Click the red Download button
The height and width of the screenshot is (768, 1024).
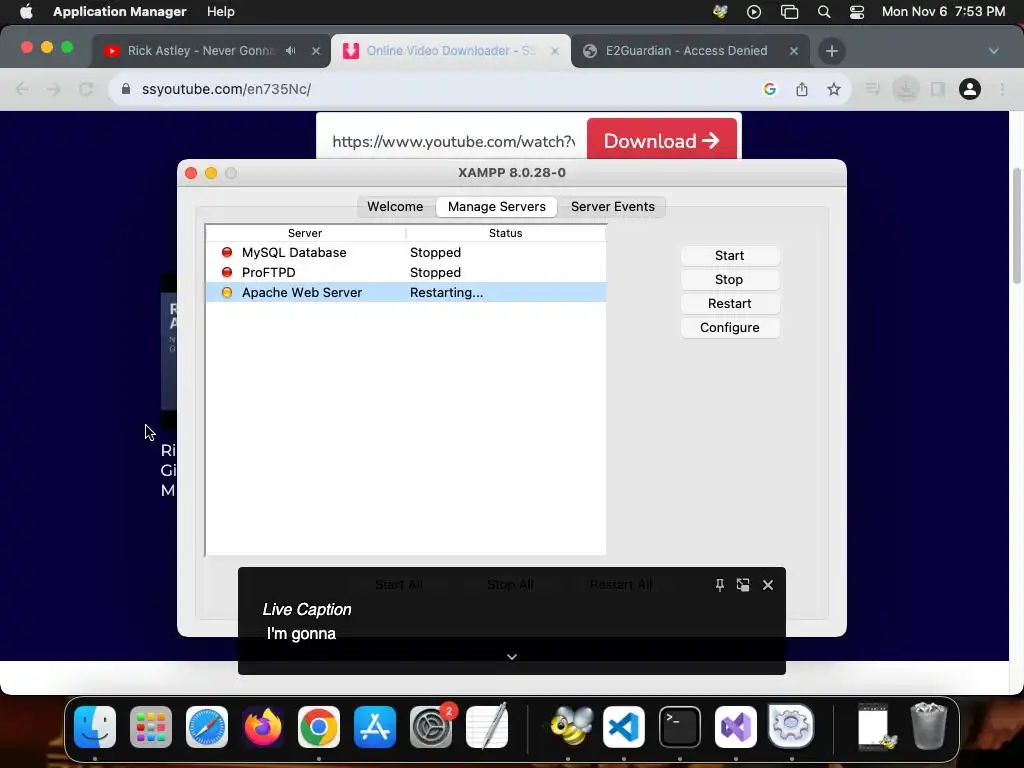coord(662,140)
